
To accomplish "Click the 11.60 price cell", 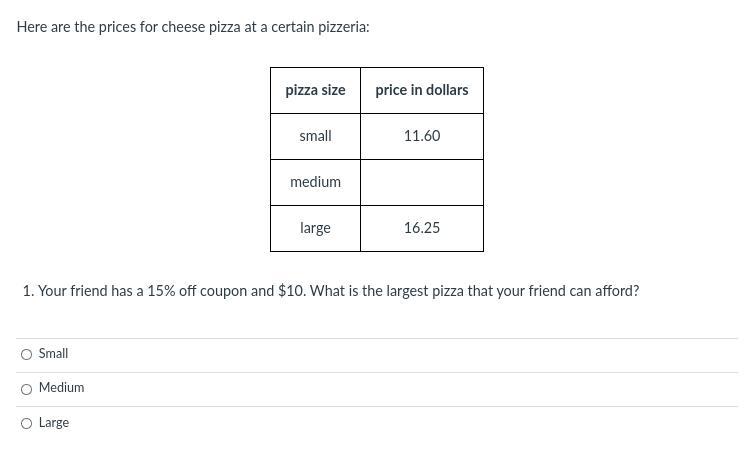I will coord(422,136).
